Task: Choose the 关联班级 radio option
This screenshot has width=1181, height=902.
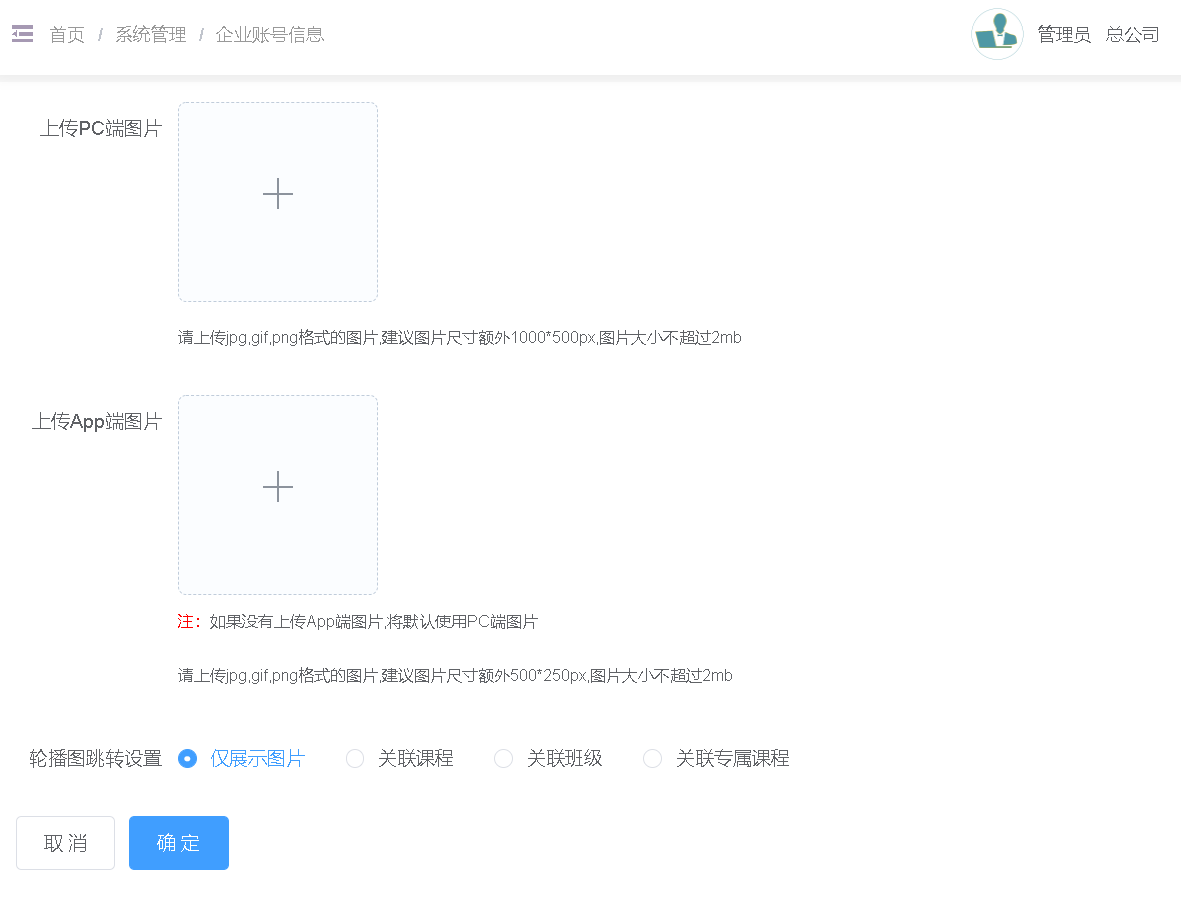Action: click(x=504, y=759)
